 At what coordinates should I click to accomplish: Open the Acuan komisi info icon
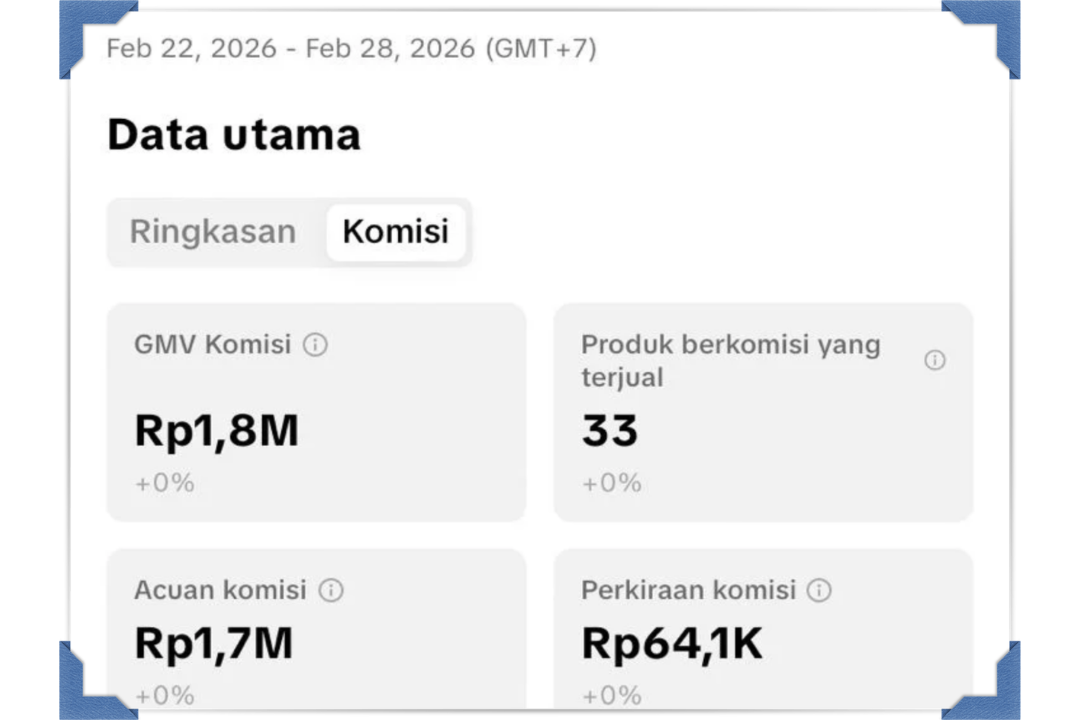coord(331,590)
